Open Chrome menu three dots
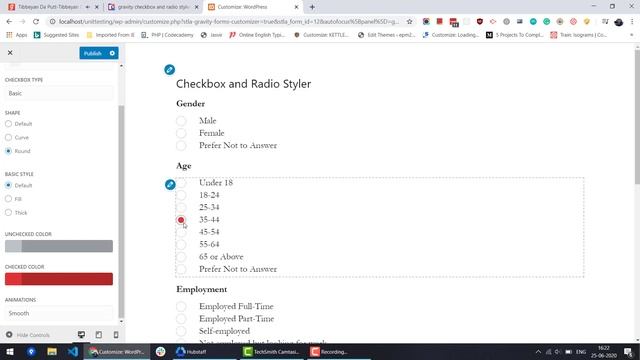This screenshot has height=360, width=640. click(632, 22)
